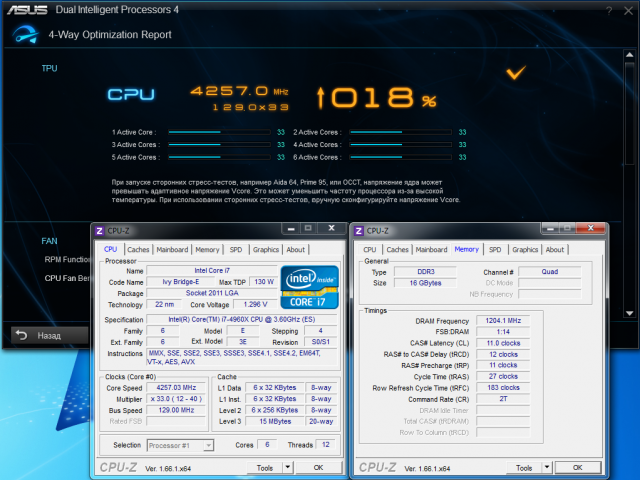The image size is (640, 480).
Task: Open the Mainboard tab in left CPU-Z
Action: tap(172, 249)
